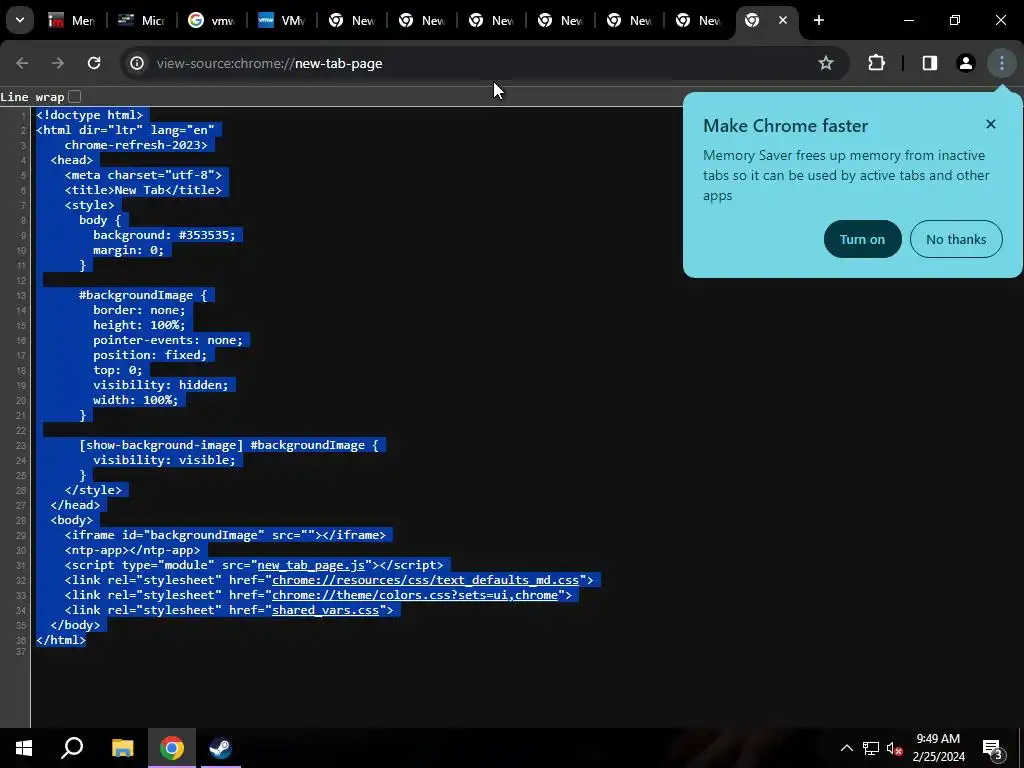This screenshot has height=768, width=1024.
Task: Open the text_defaults_md.css resource link
Action: click(x=426, y=580)
